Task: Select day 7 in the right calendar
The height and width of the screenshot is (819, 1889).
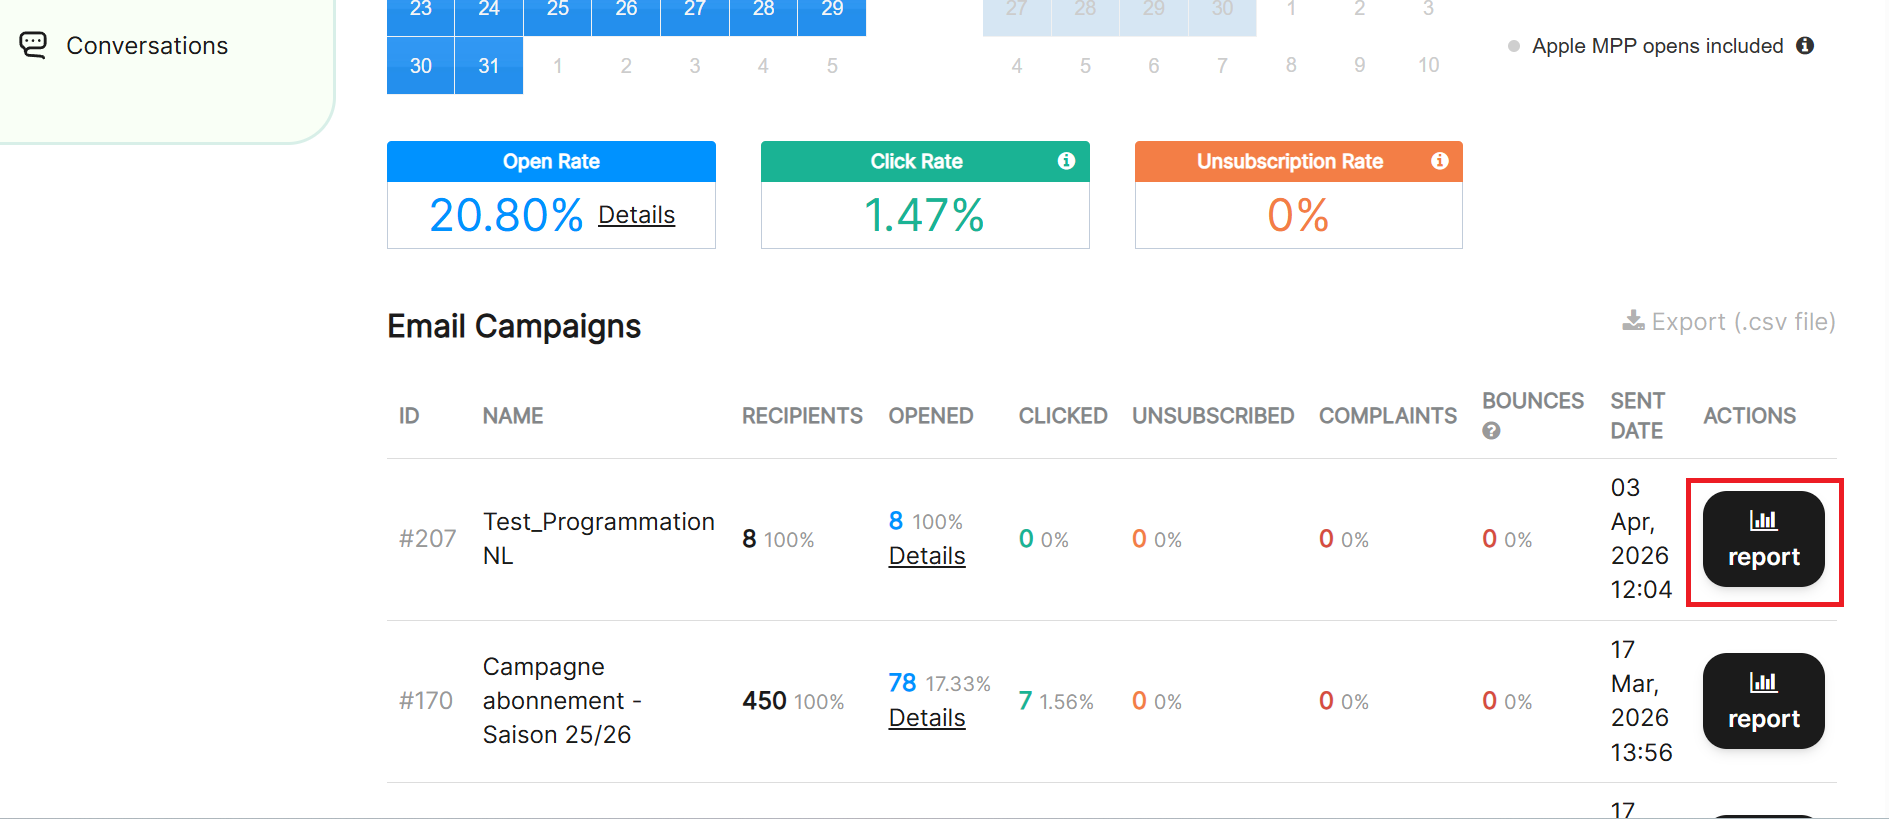Action: pos(1222,66)
